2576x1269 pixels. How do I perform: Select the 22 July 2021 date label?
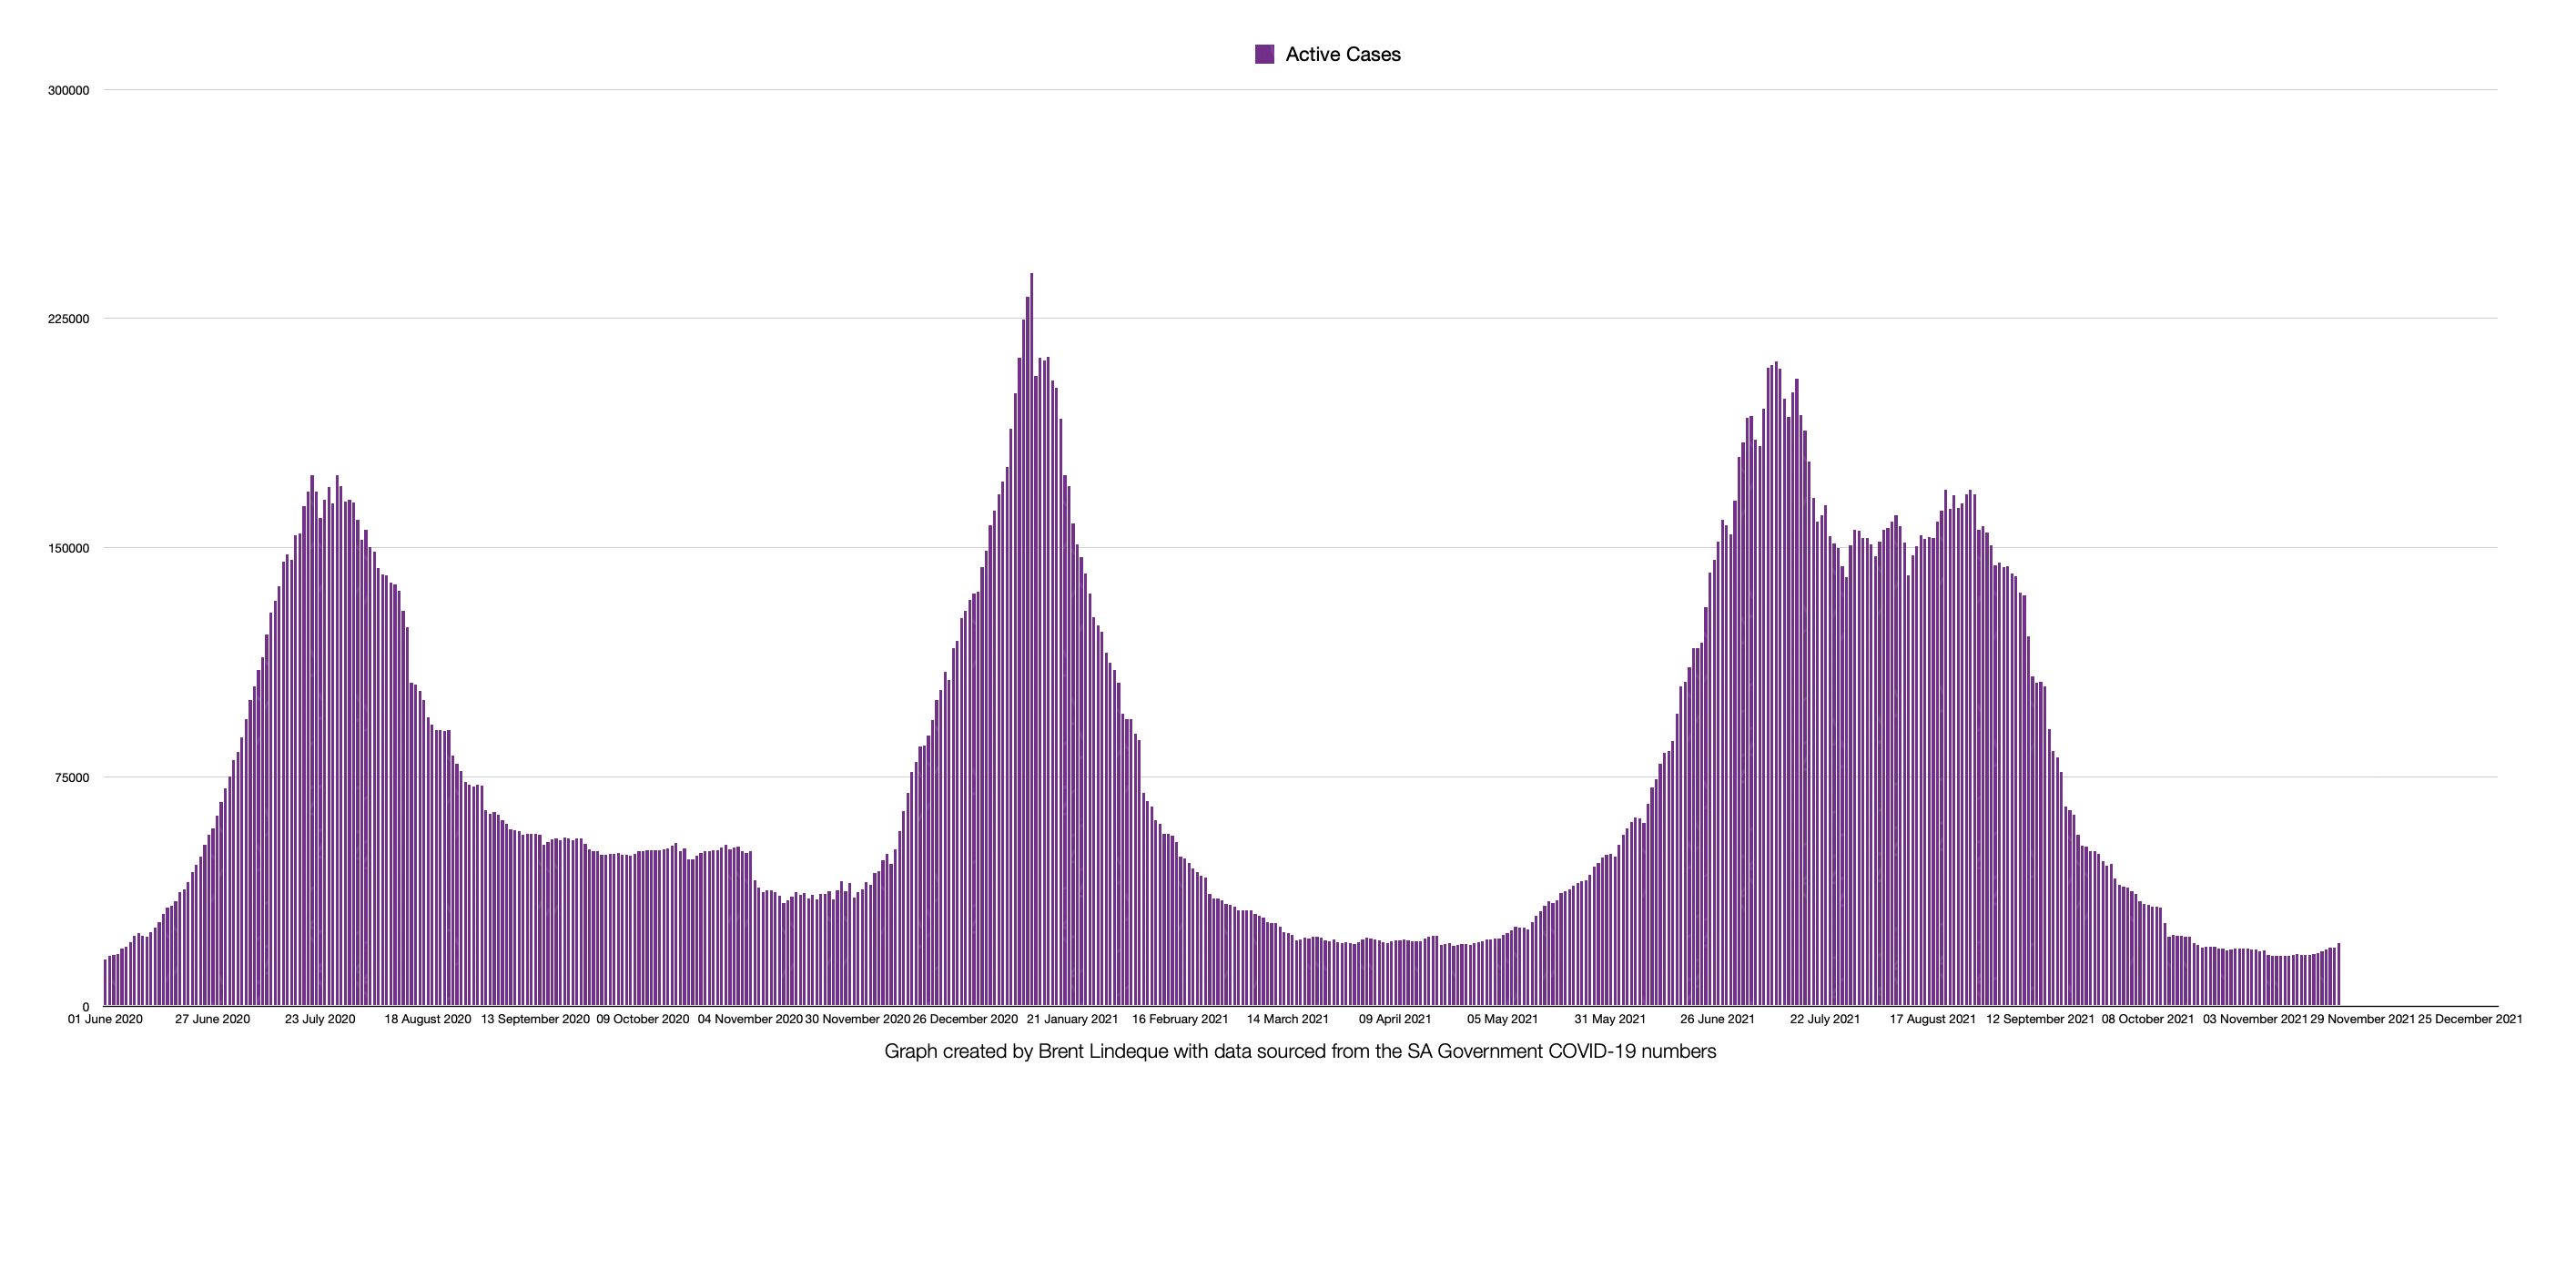[x=1824, y=1019]
